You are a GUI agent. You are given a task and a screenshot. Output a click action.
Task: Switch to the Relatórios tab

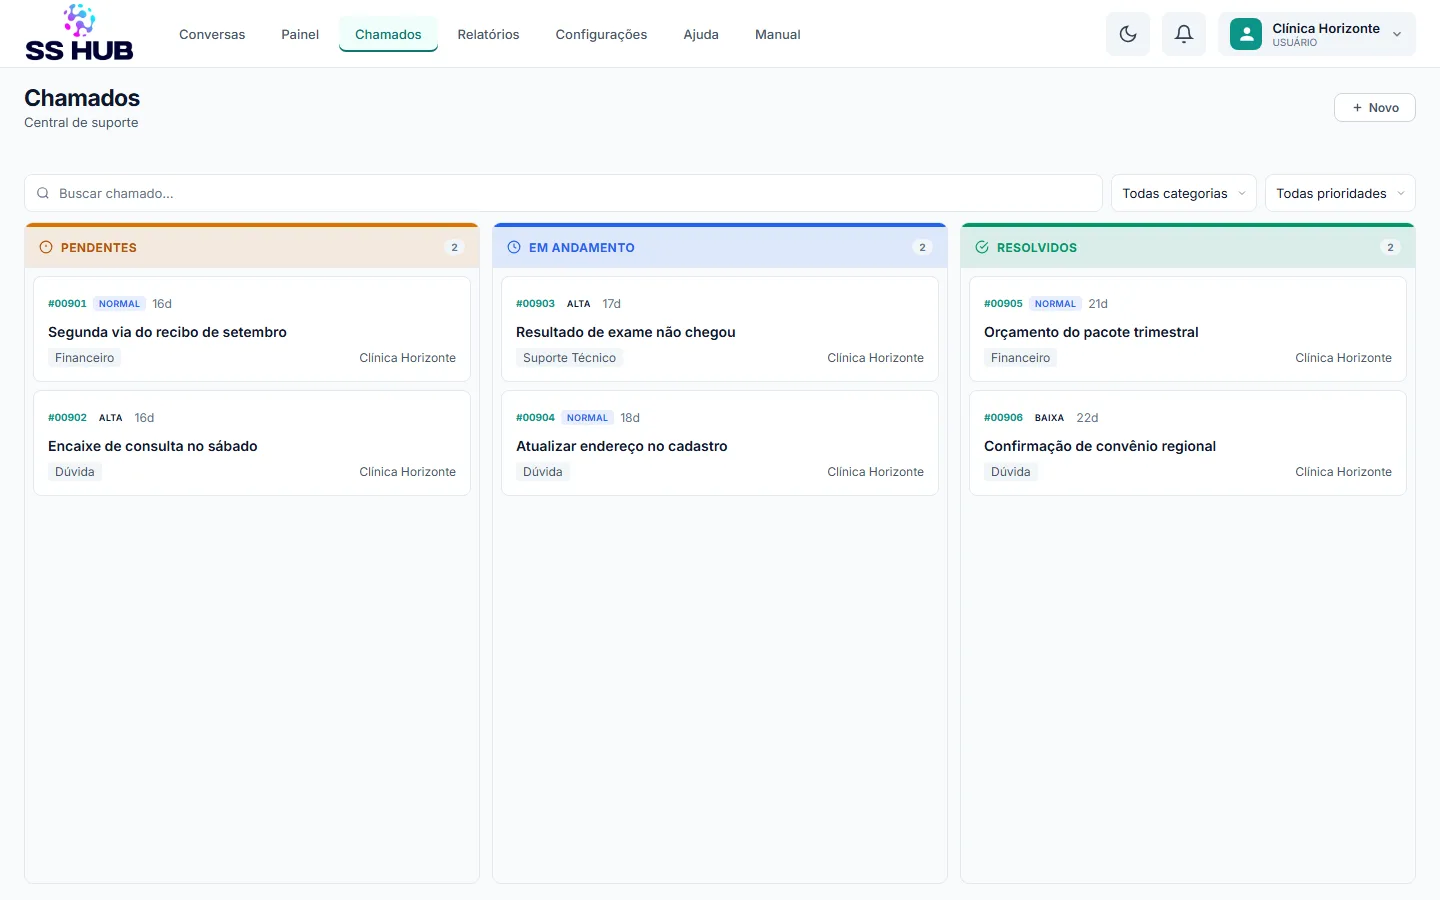[488, 34]
